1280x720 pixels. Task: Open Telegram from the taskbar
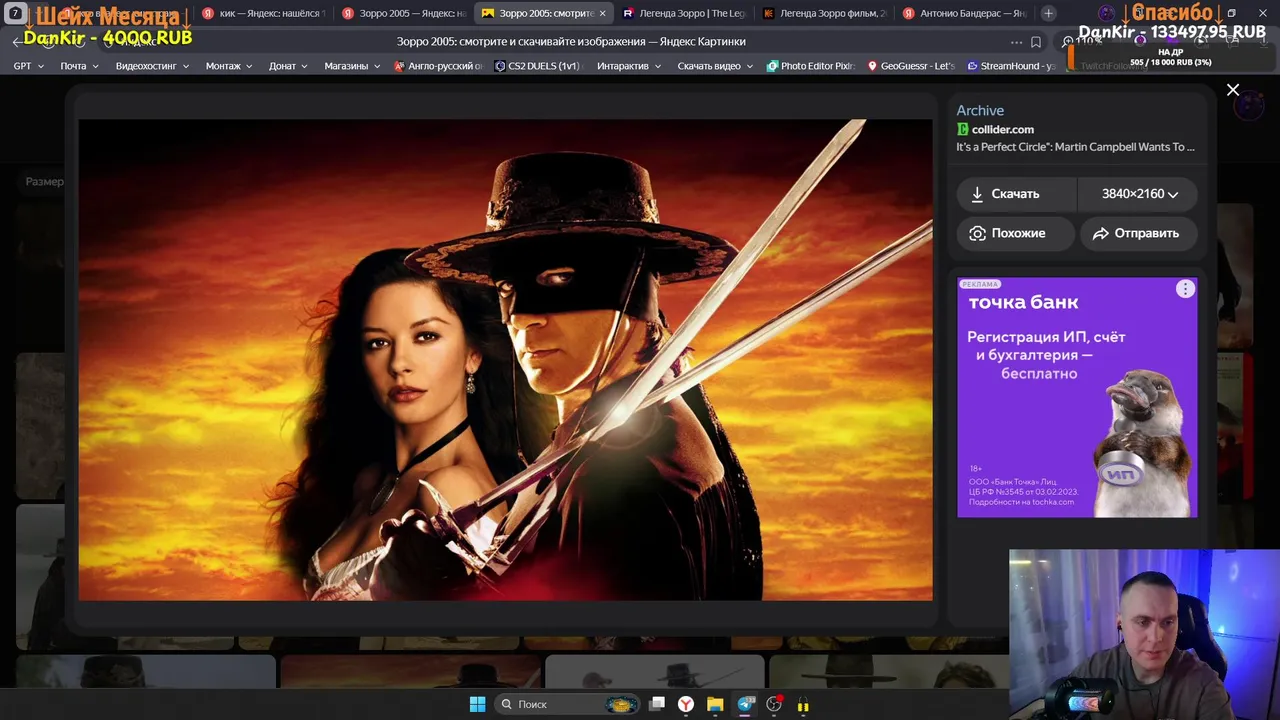point(745,704)
